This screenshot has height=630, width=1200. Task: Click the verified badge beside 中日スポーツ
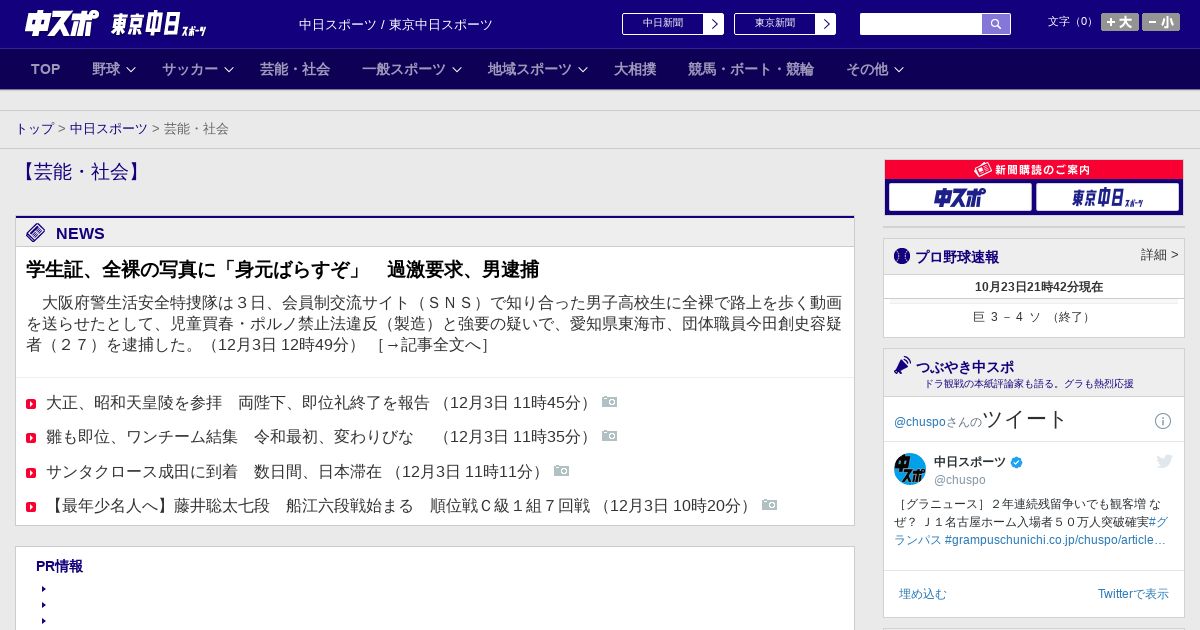tap(1017, 462)
